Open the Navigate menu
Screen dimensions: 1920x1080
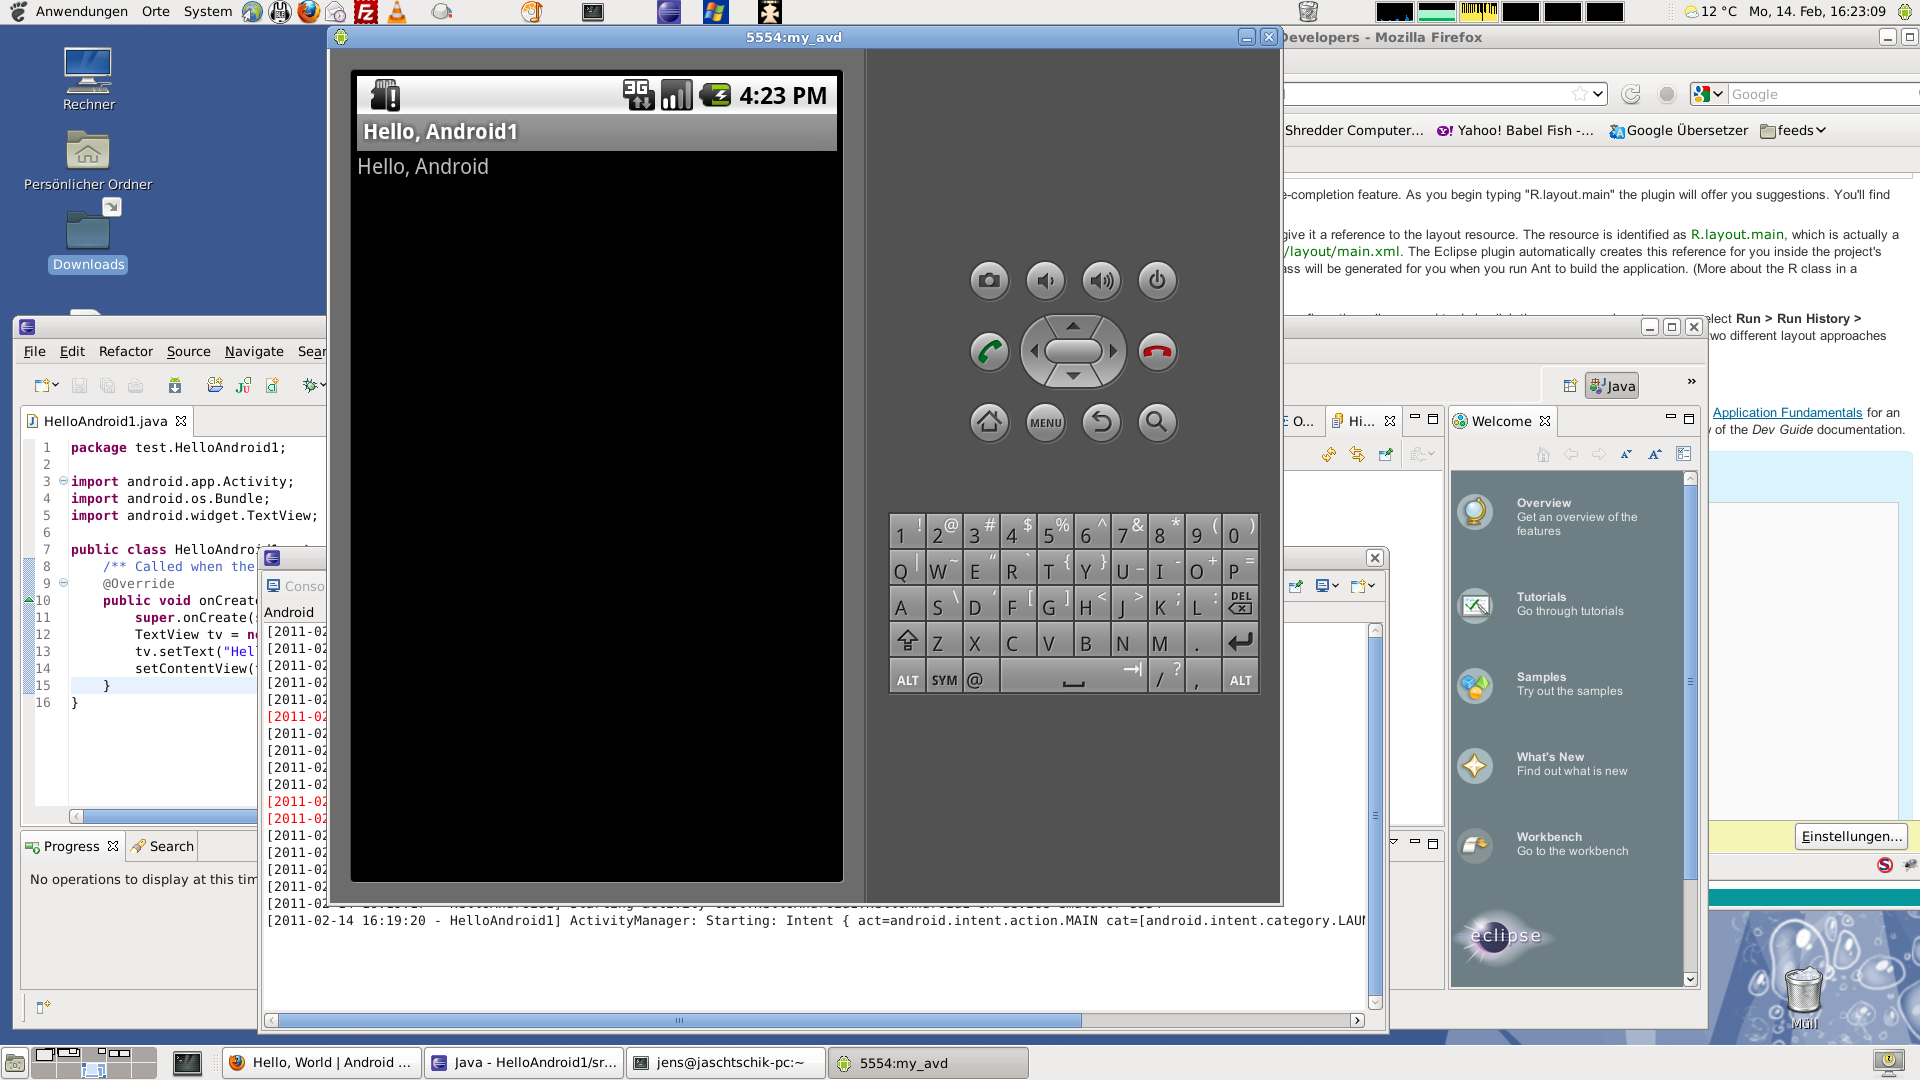254,352
